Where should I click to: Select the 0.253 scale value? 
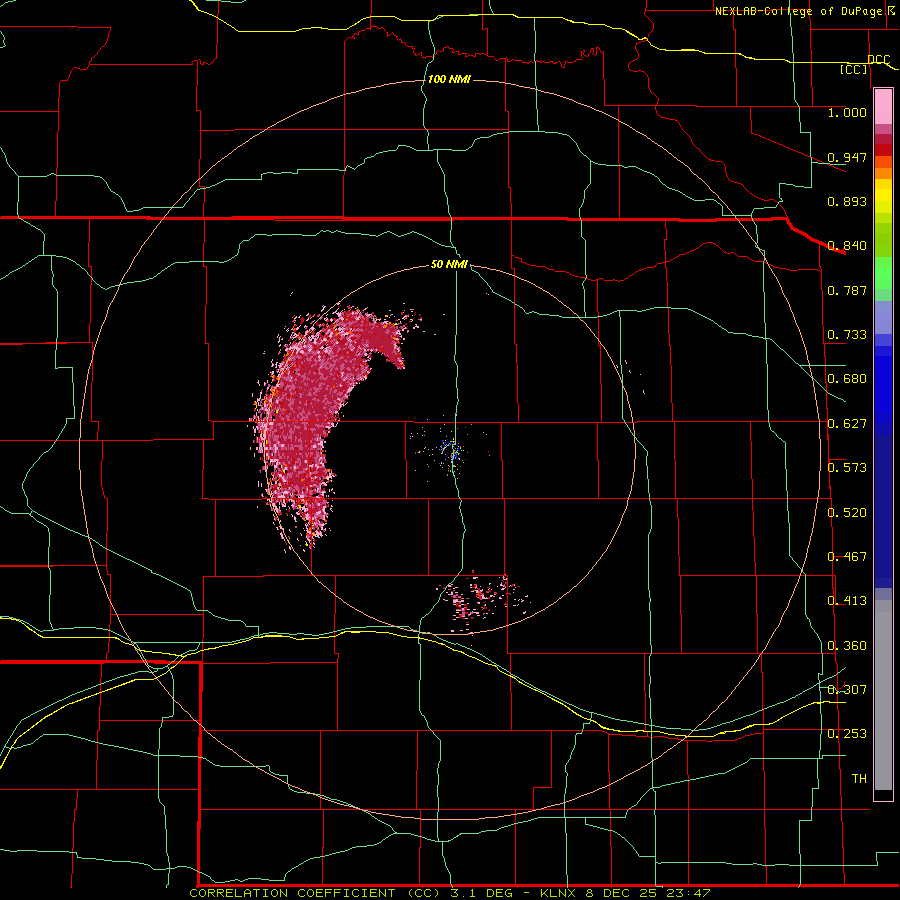coord(847,734)
